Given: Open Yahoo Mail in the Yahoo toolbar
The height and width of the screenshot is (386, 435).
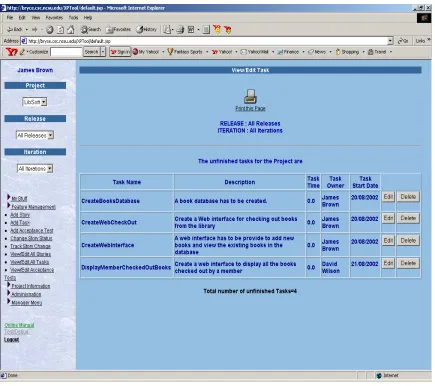Looking at the screenshot, I should tap(254, 52).
